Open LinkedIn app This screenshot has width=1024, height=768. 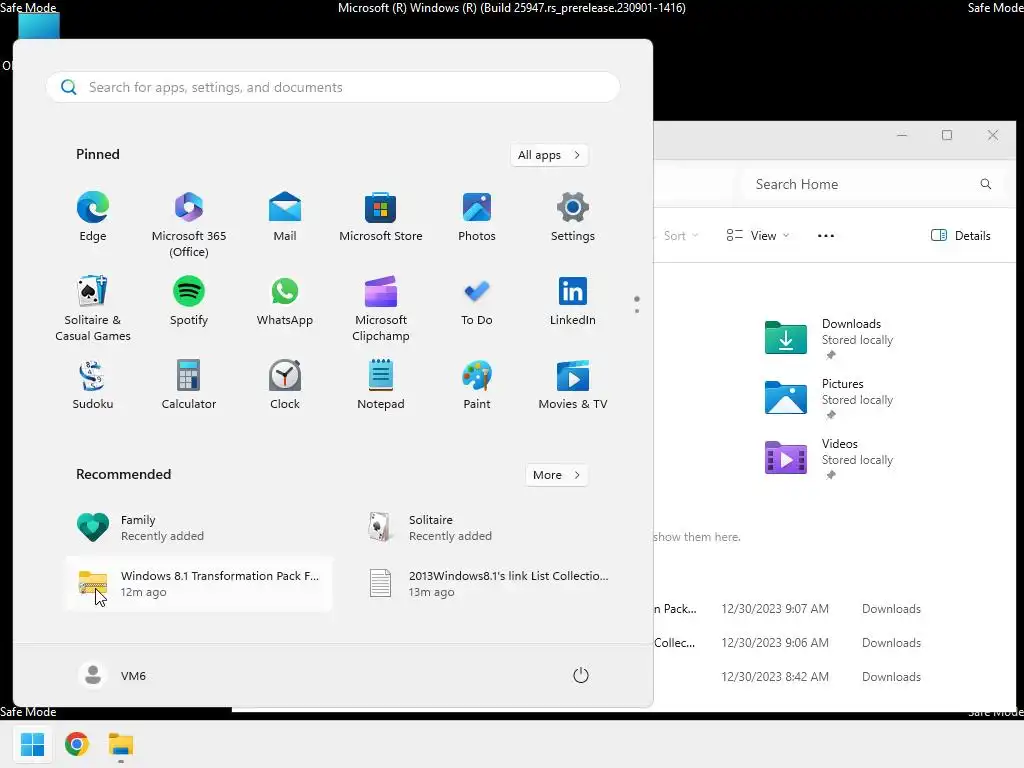tap(573, 301)
